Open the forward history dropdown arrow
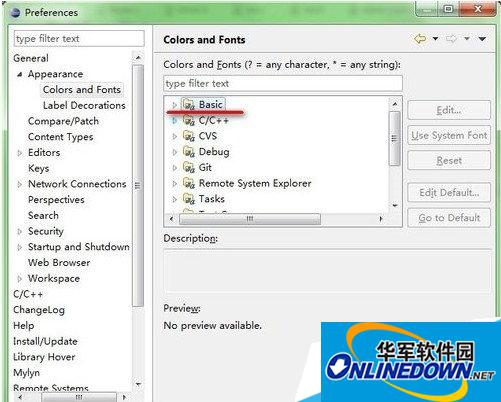 point(467,39)
